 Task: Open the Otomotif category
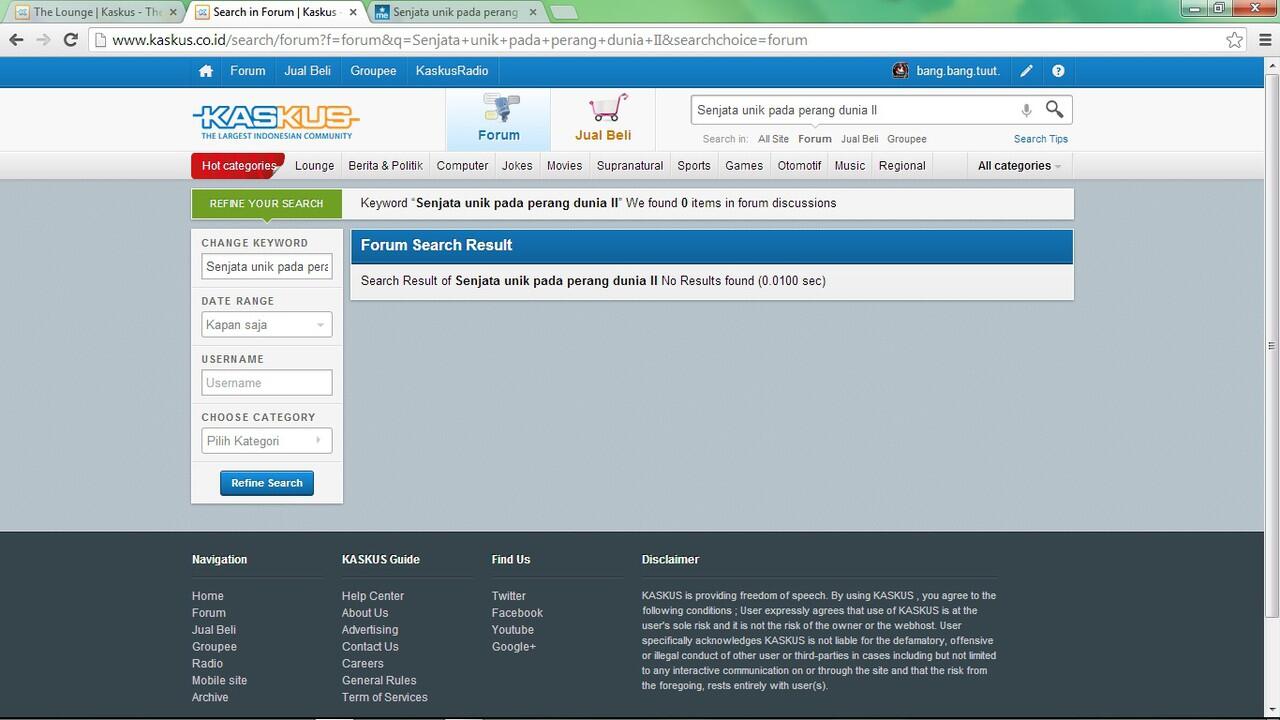click(799, 166)
